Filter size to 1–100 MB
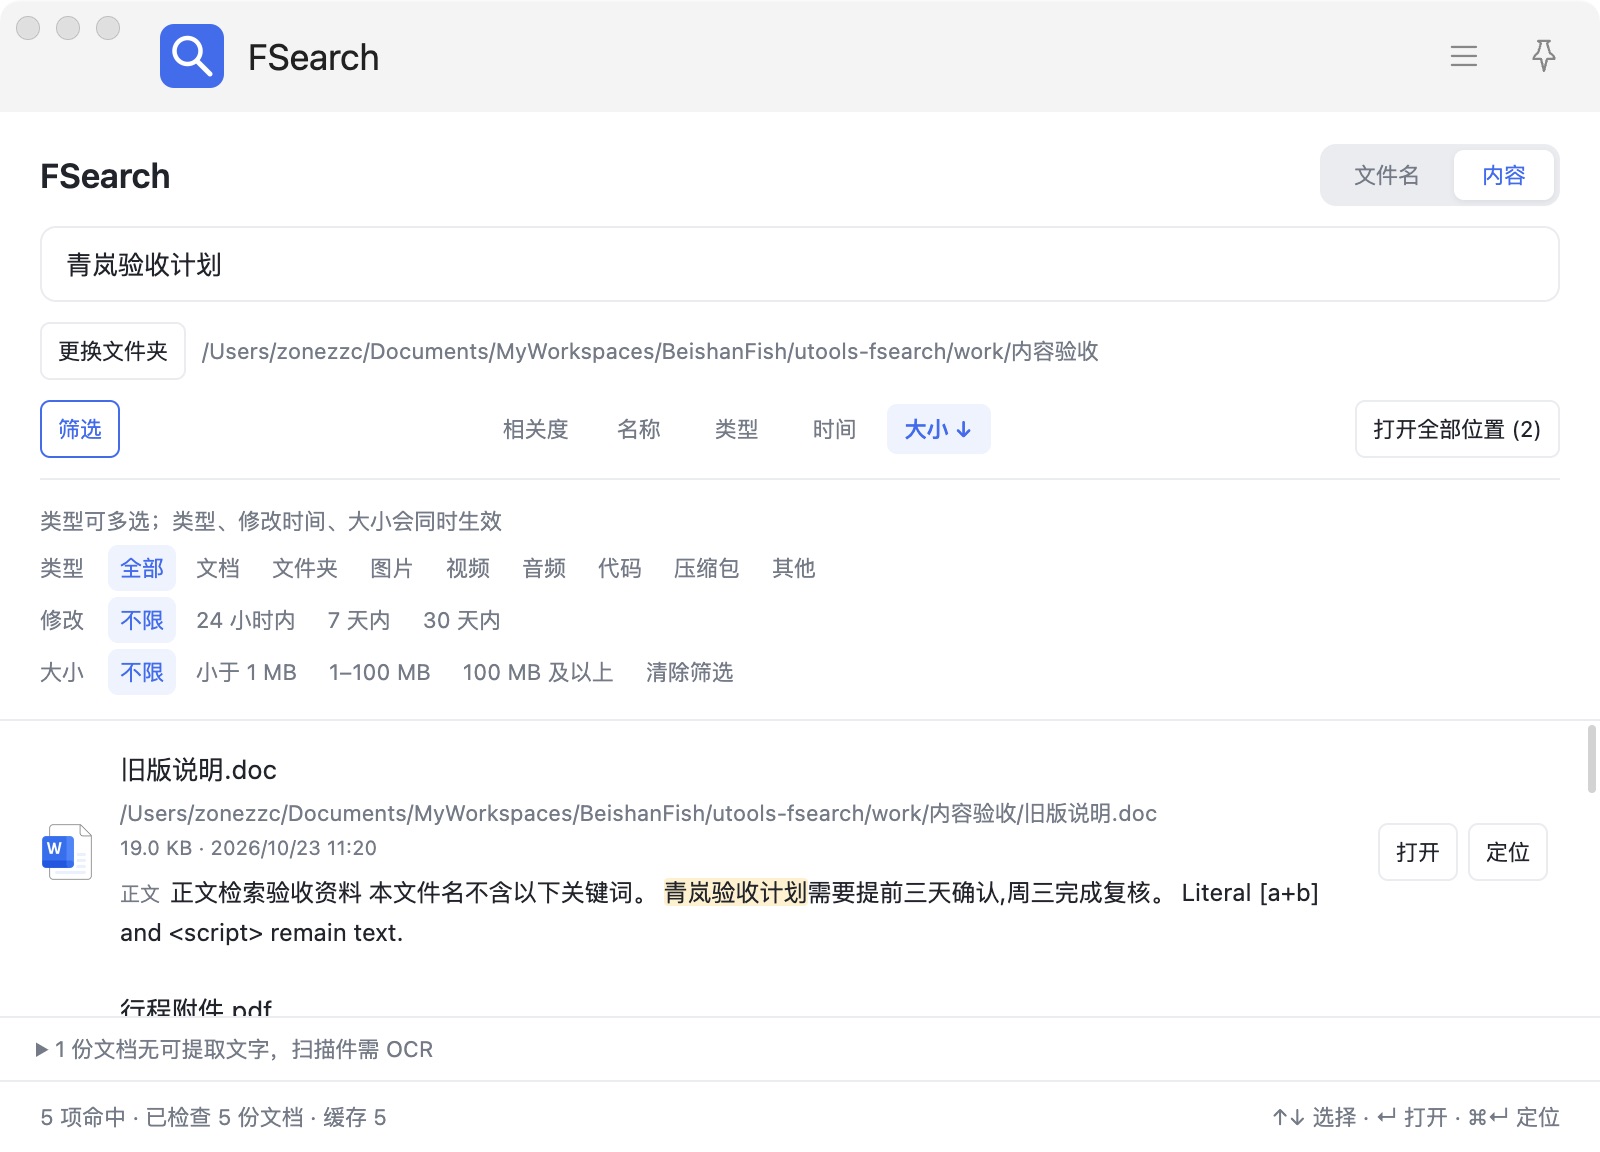The height and width of the screenshot is (1152, 1600). pyautogui.click(x=380, y=672)
